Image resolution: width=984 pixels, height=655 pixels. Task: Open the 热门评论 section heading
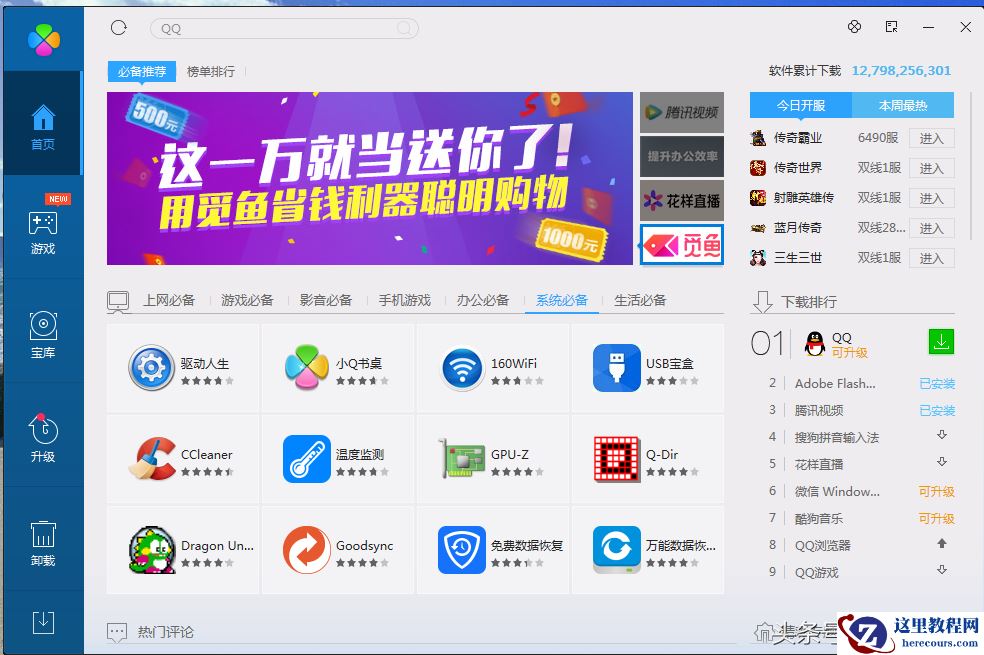(166, 632)
